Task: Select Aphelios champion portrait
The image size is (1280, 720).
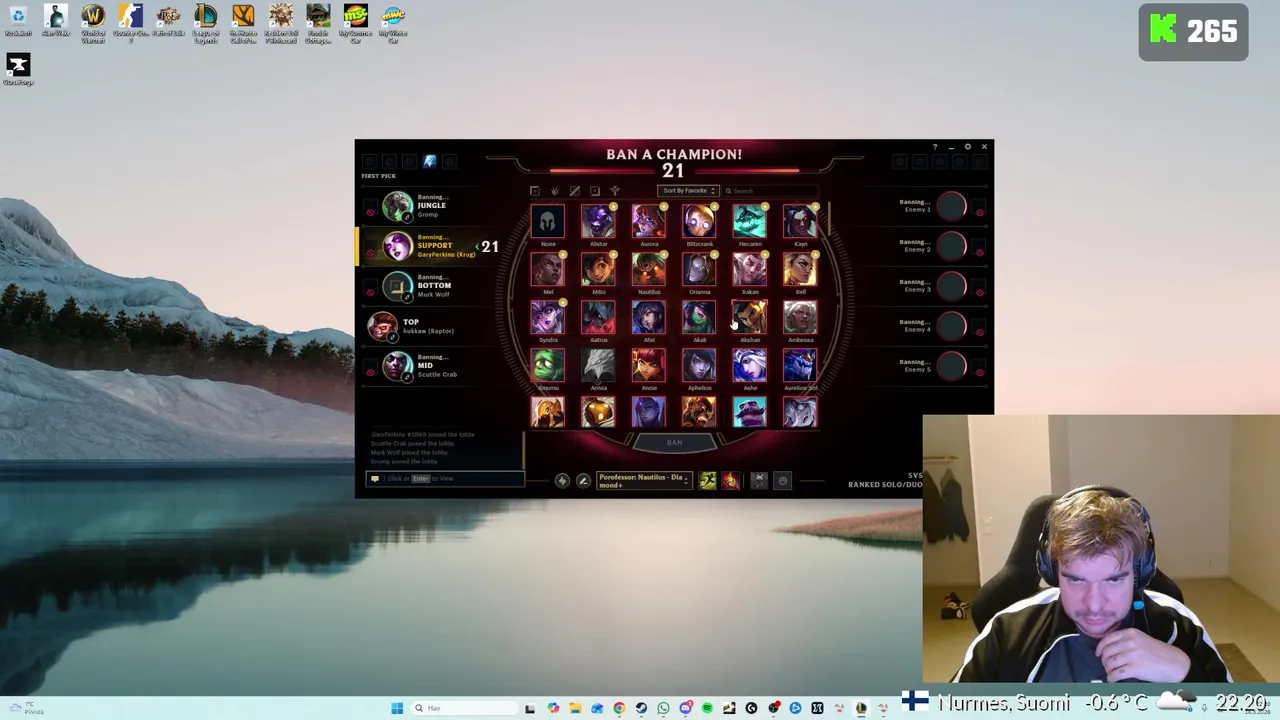Action: 699,365
